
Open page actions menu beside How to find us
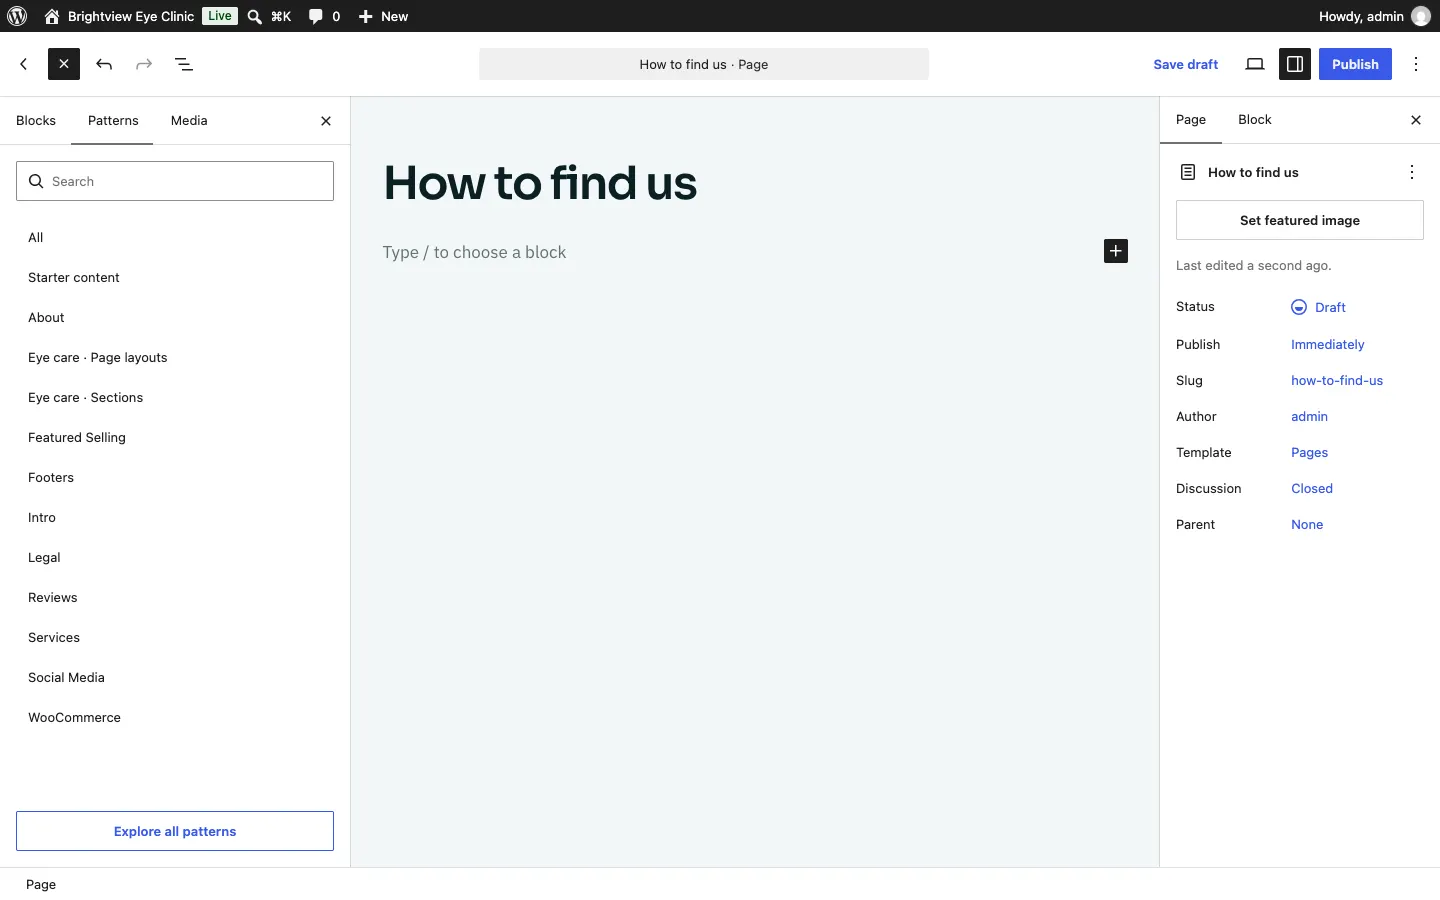(x=1412, y=172)
